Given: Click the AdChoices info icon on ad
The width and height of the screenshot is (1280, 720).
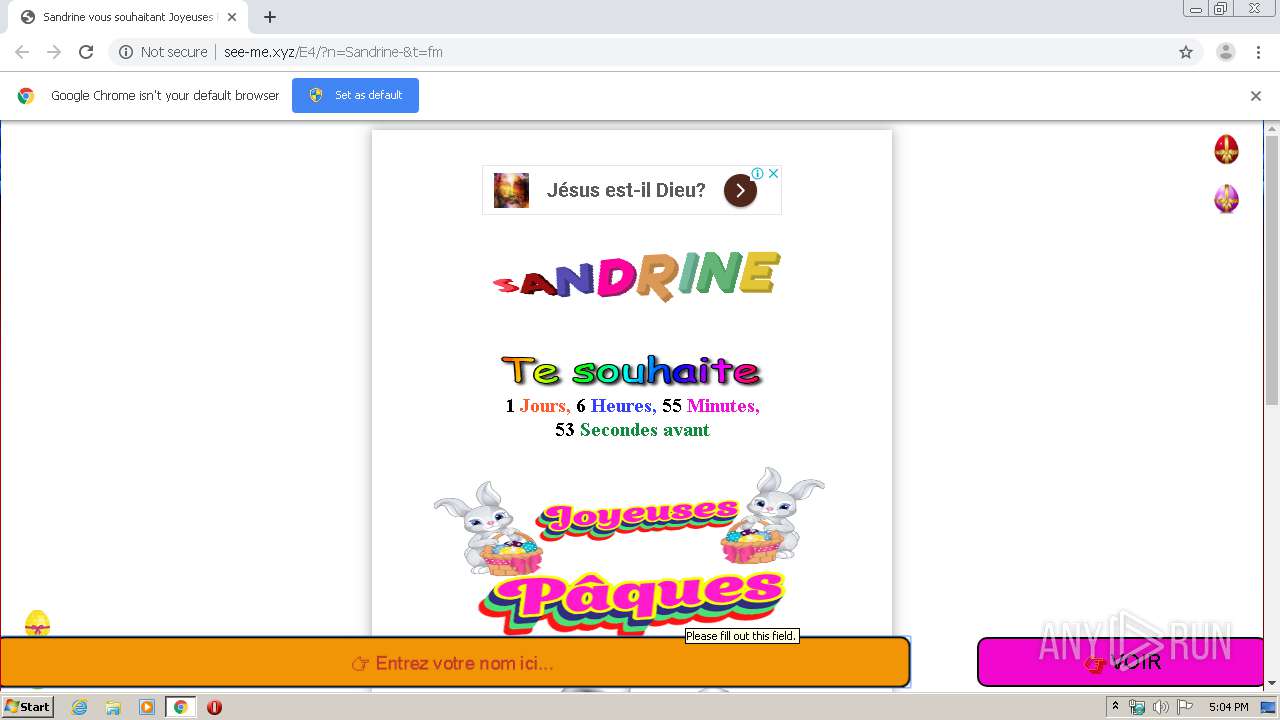Looking at the screenshot, I should (758, 173).
